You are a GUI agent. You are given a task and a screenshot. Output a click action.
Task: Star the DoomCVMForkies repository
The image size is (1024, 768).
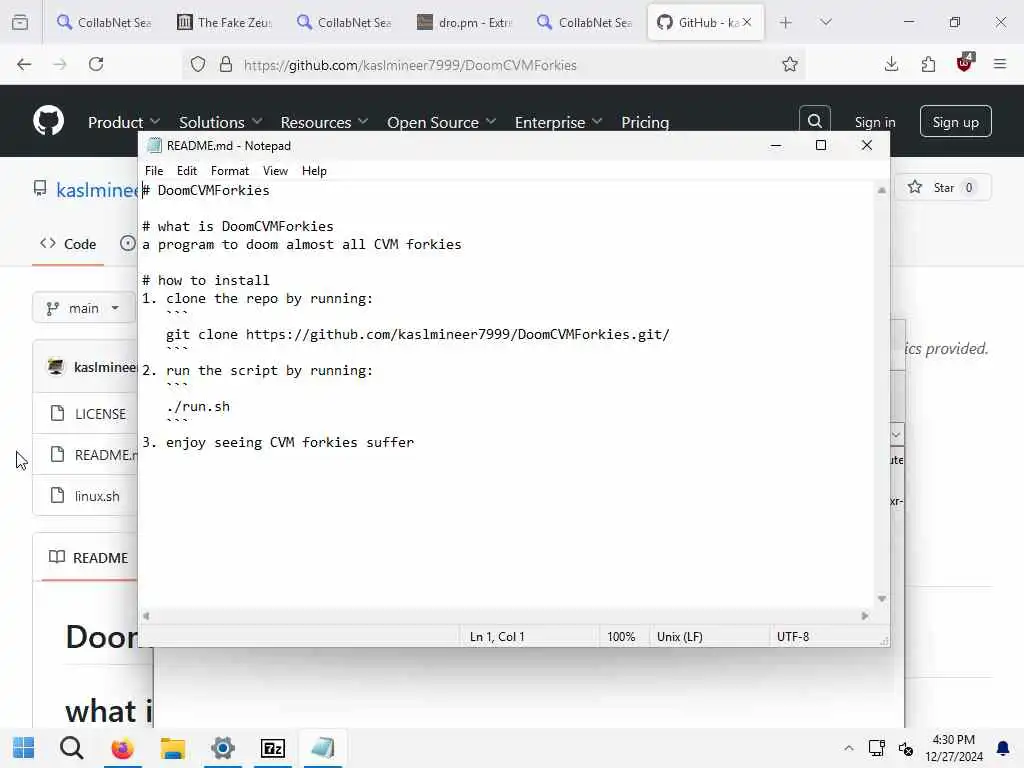click(942, 187)
